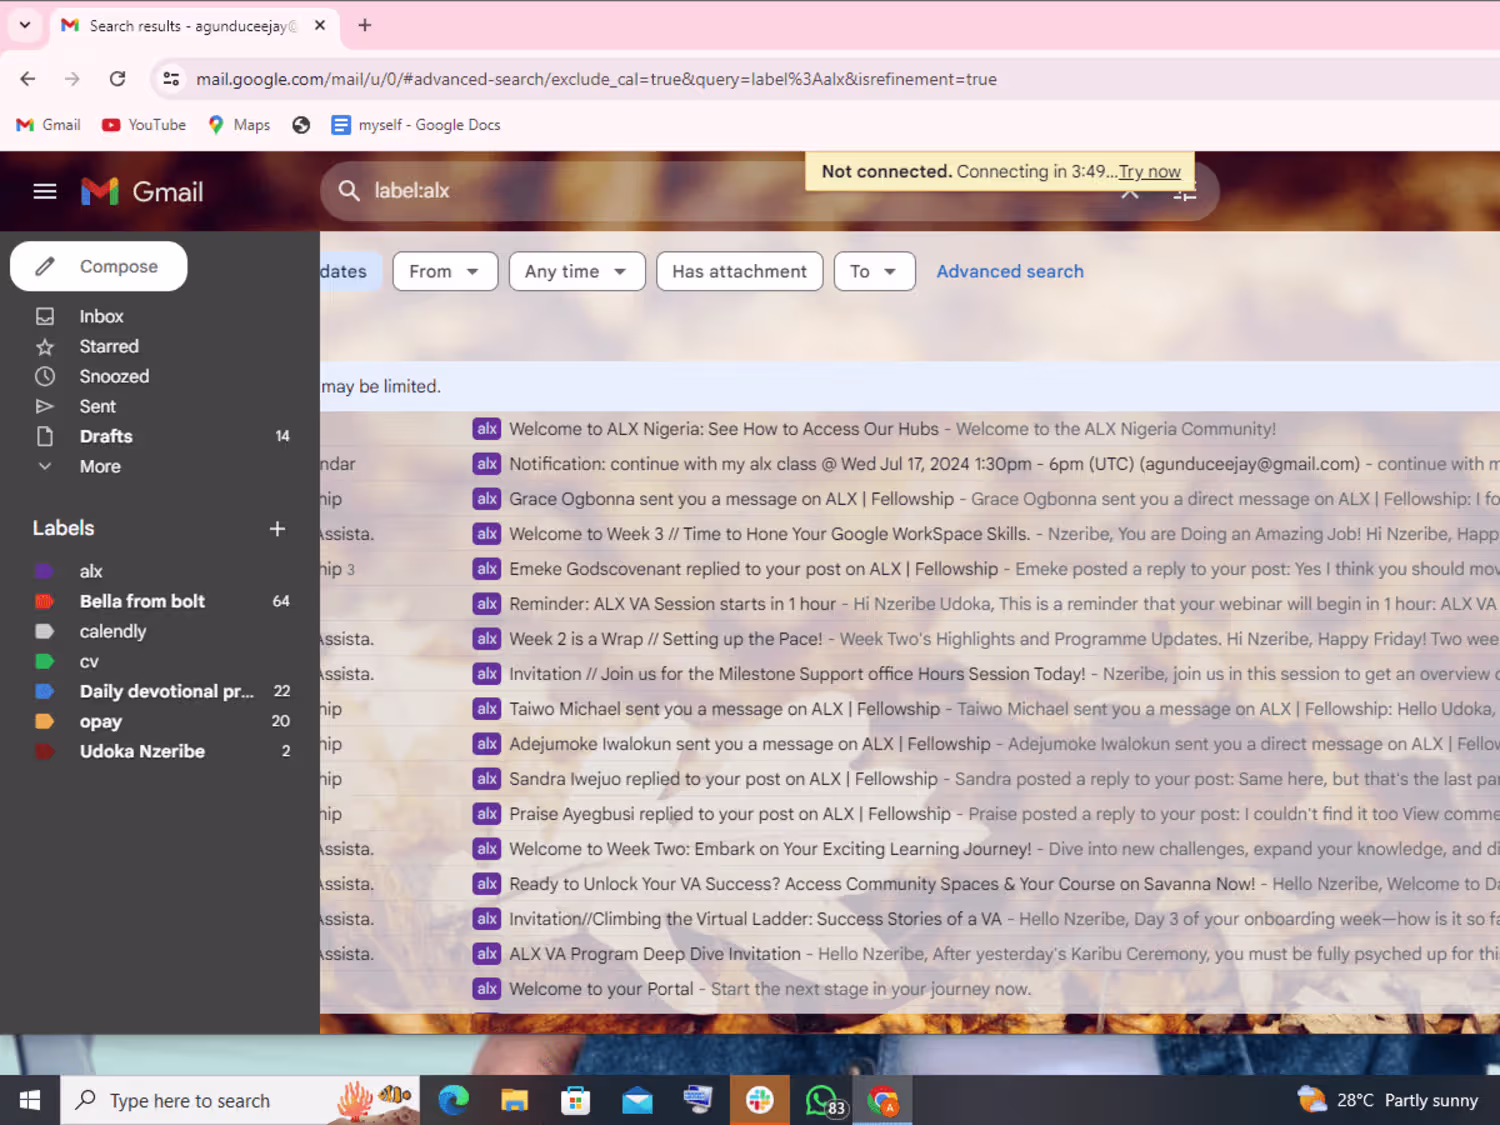Click the opay label yellow color tag

(44, 721)
